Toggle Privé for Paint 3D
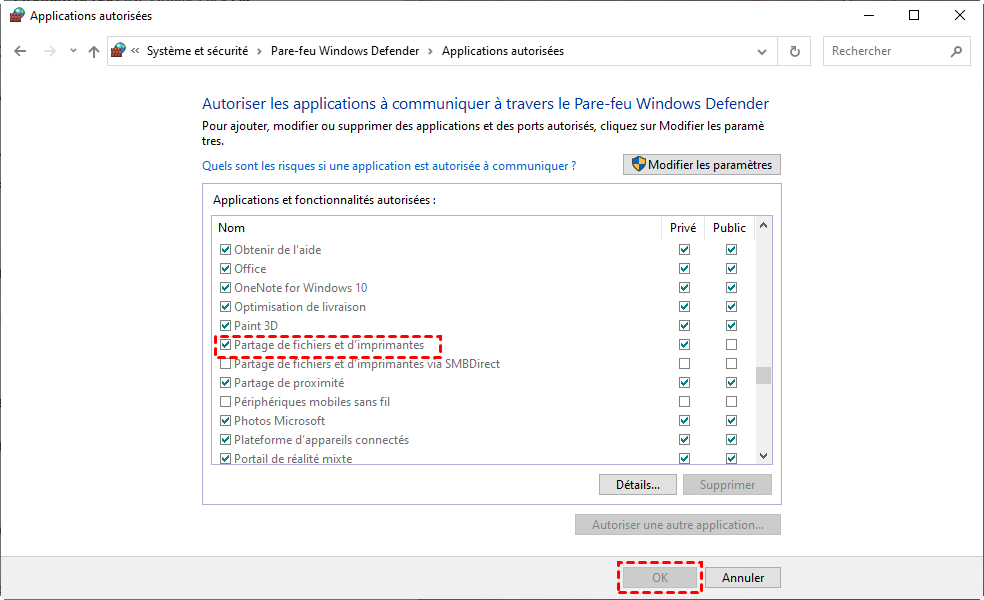This screenshot has height=600, width=984. pyautogui.click(x=685, y=326)
